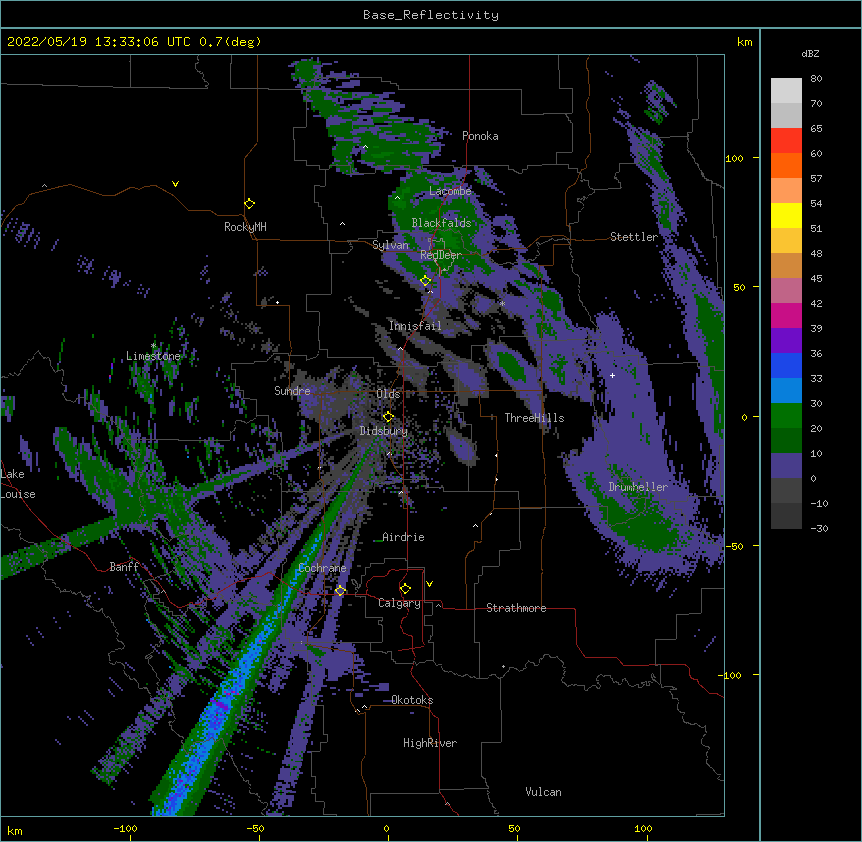This screenshot has height=842, width=862.
Task: Pick the slate purple 0-10 dBZ swatch
Action: coord(786,466)
